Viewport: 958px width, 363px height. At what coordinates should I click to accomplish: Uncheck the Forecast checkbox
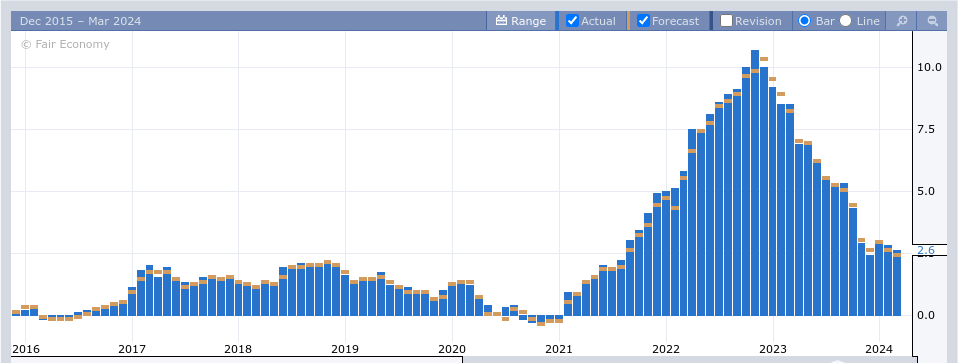point(643,21)
